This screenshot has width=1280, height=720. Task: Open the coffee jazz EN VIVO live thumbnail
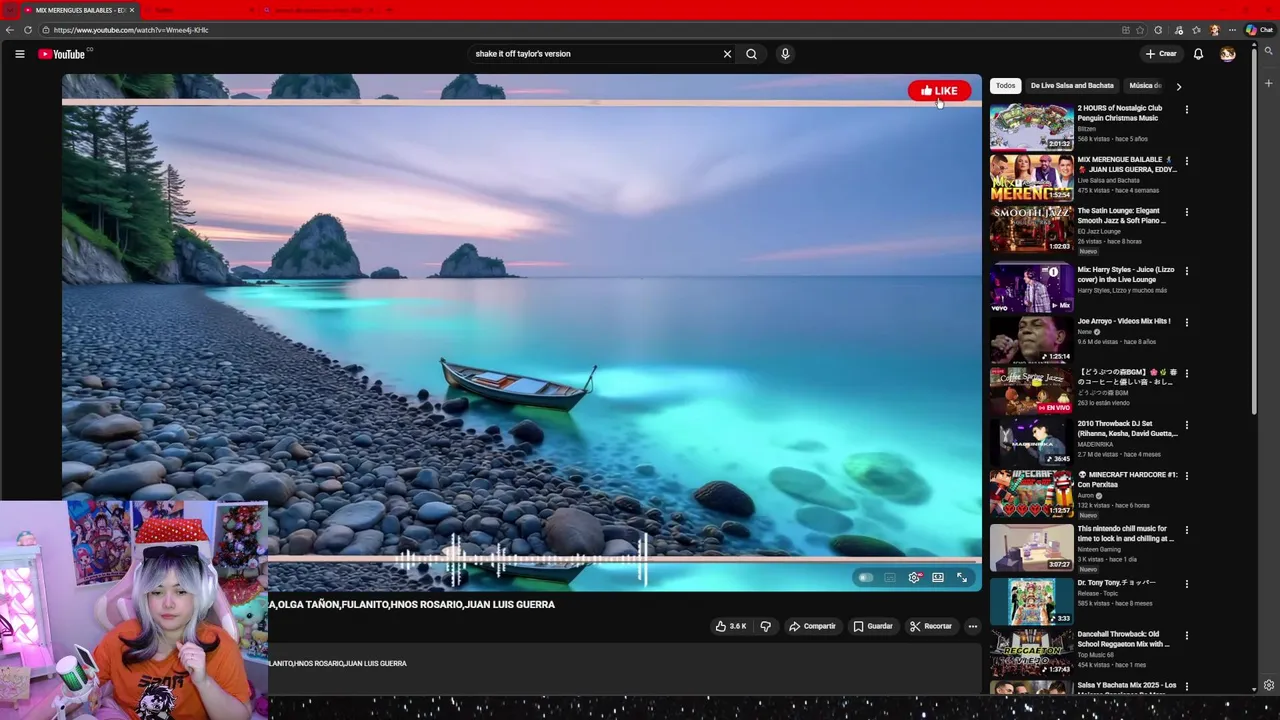[x=1032, y=391]
